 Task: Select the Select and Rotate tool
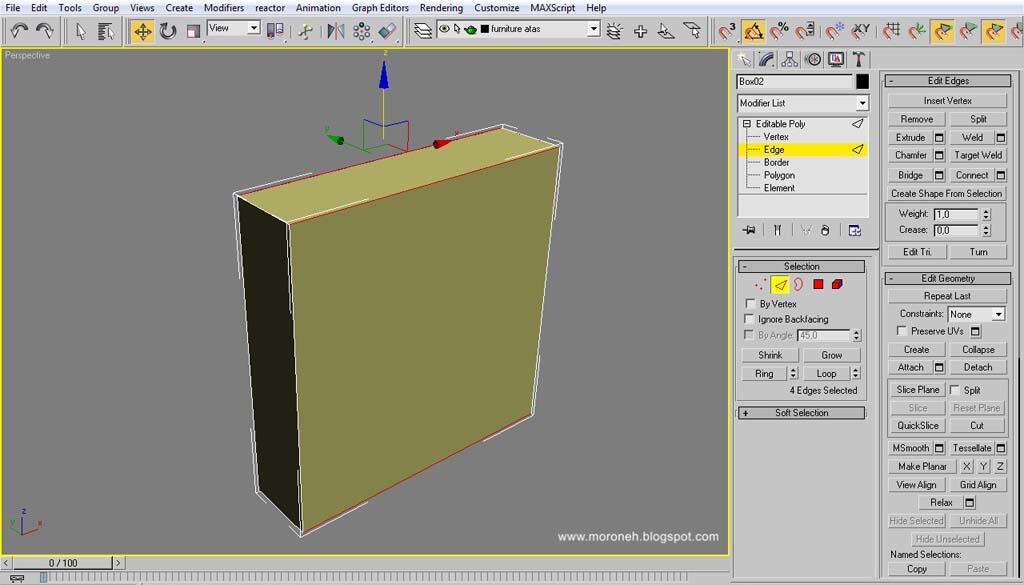pyautogui.click(x=167, y=31)
